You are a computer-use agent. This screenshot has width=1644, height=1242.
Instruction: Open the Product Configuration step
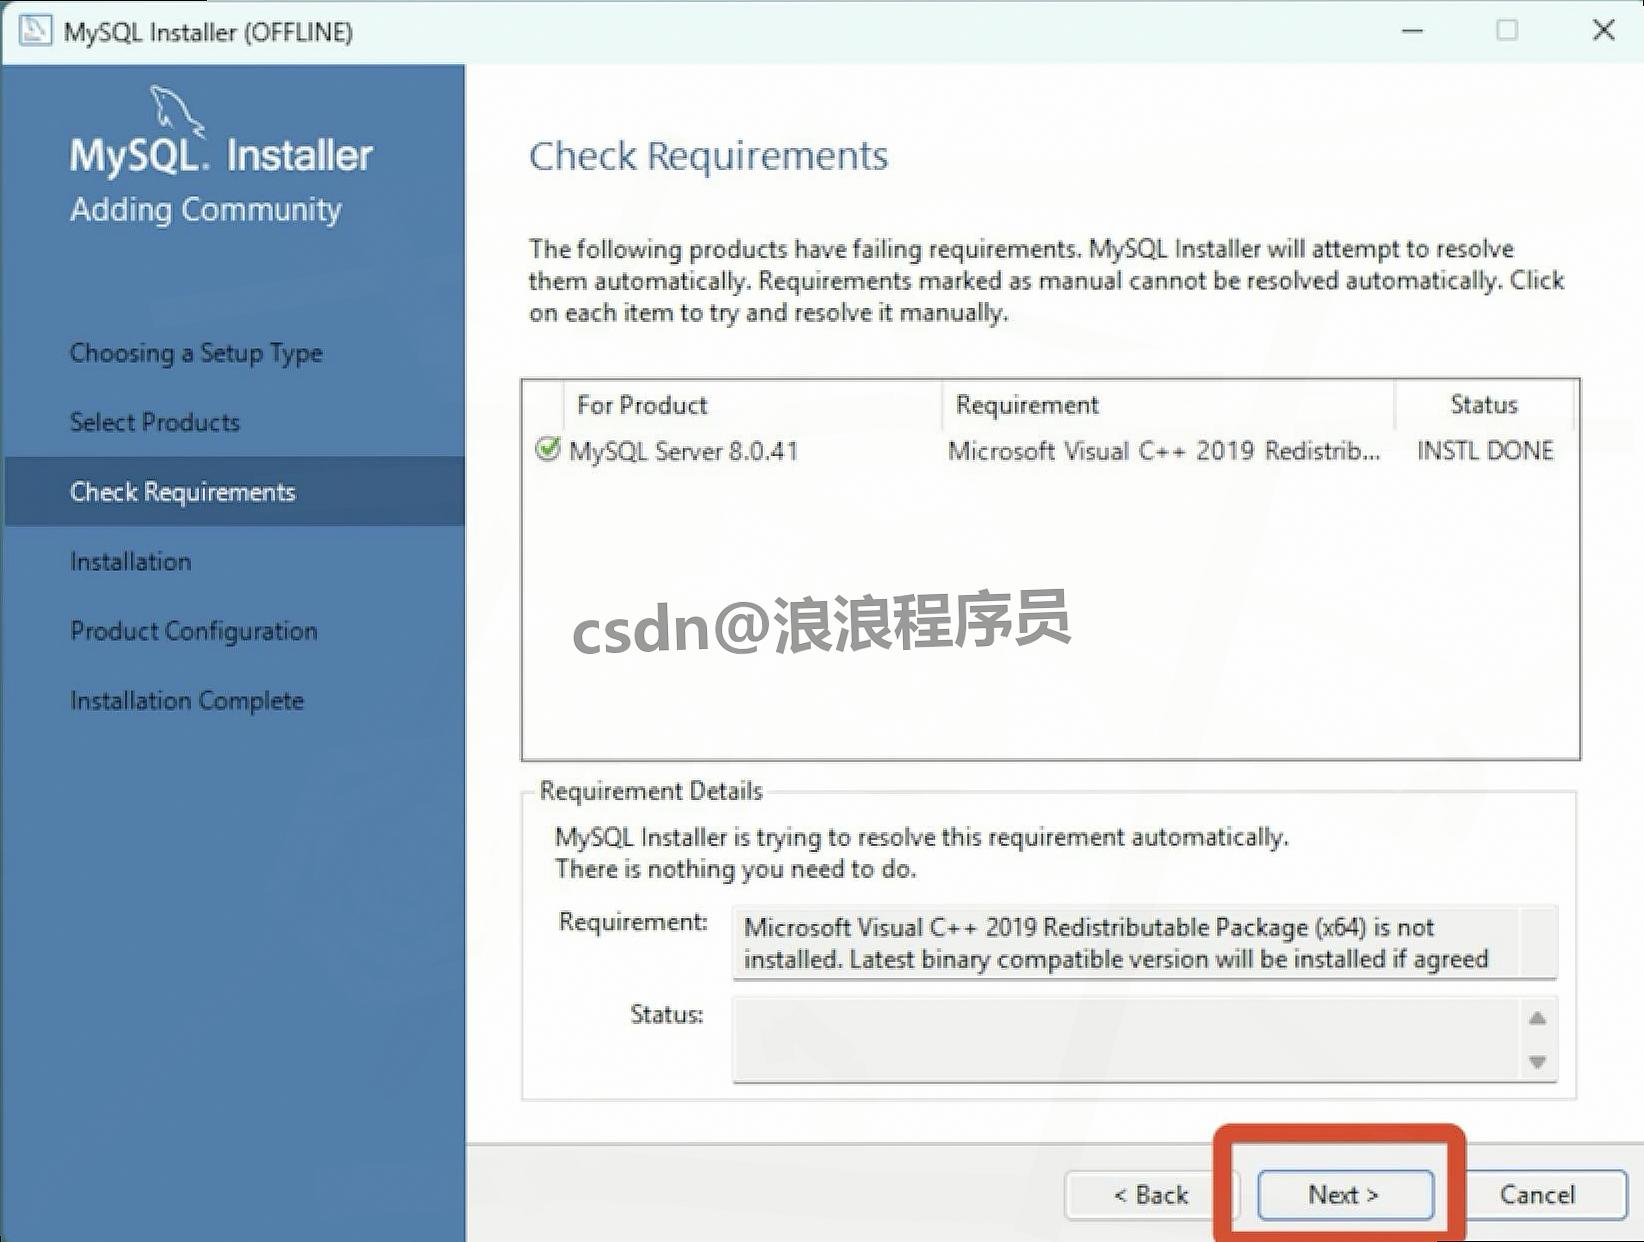pos(194,631)
